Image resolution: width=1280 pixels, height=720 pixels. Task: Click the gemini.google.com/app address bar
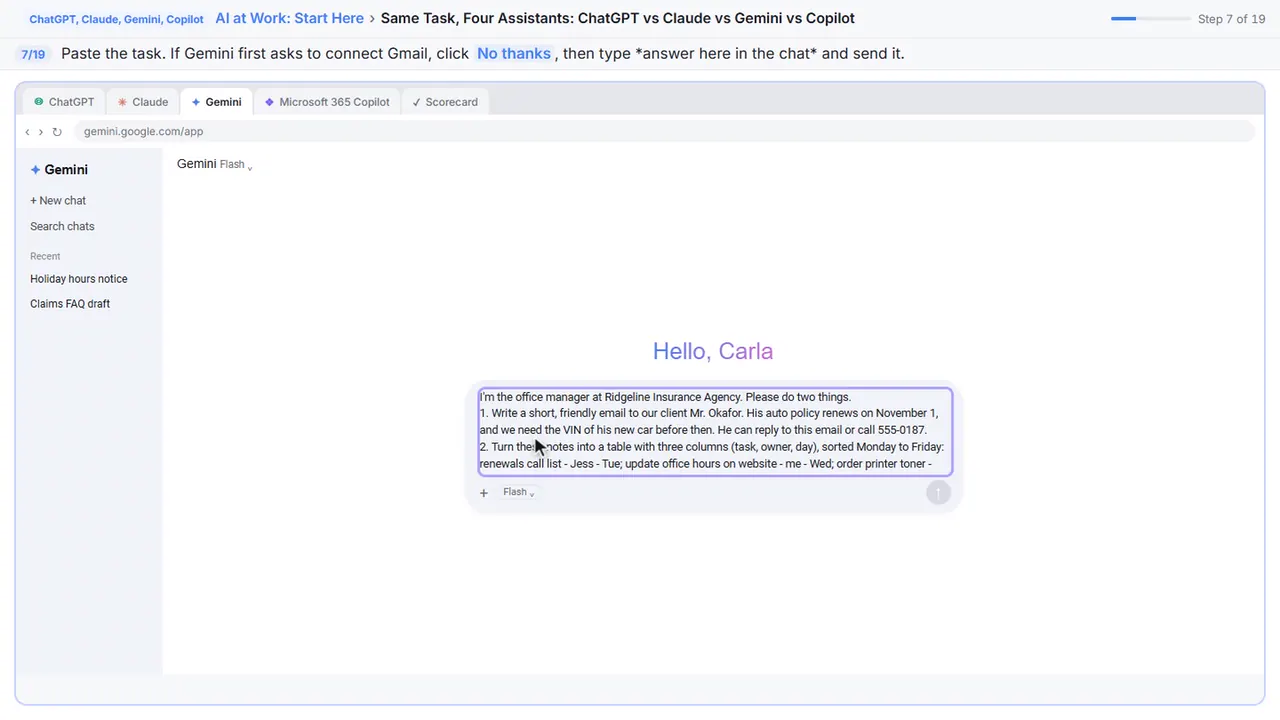pos(664,132)
